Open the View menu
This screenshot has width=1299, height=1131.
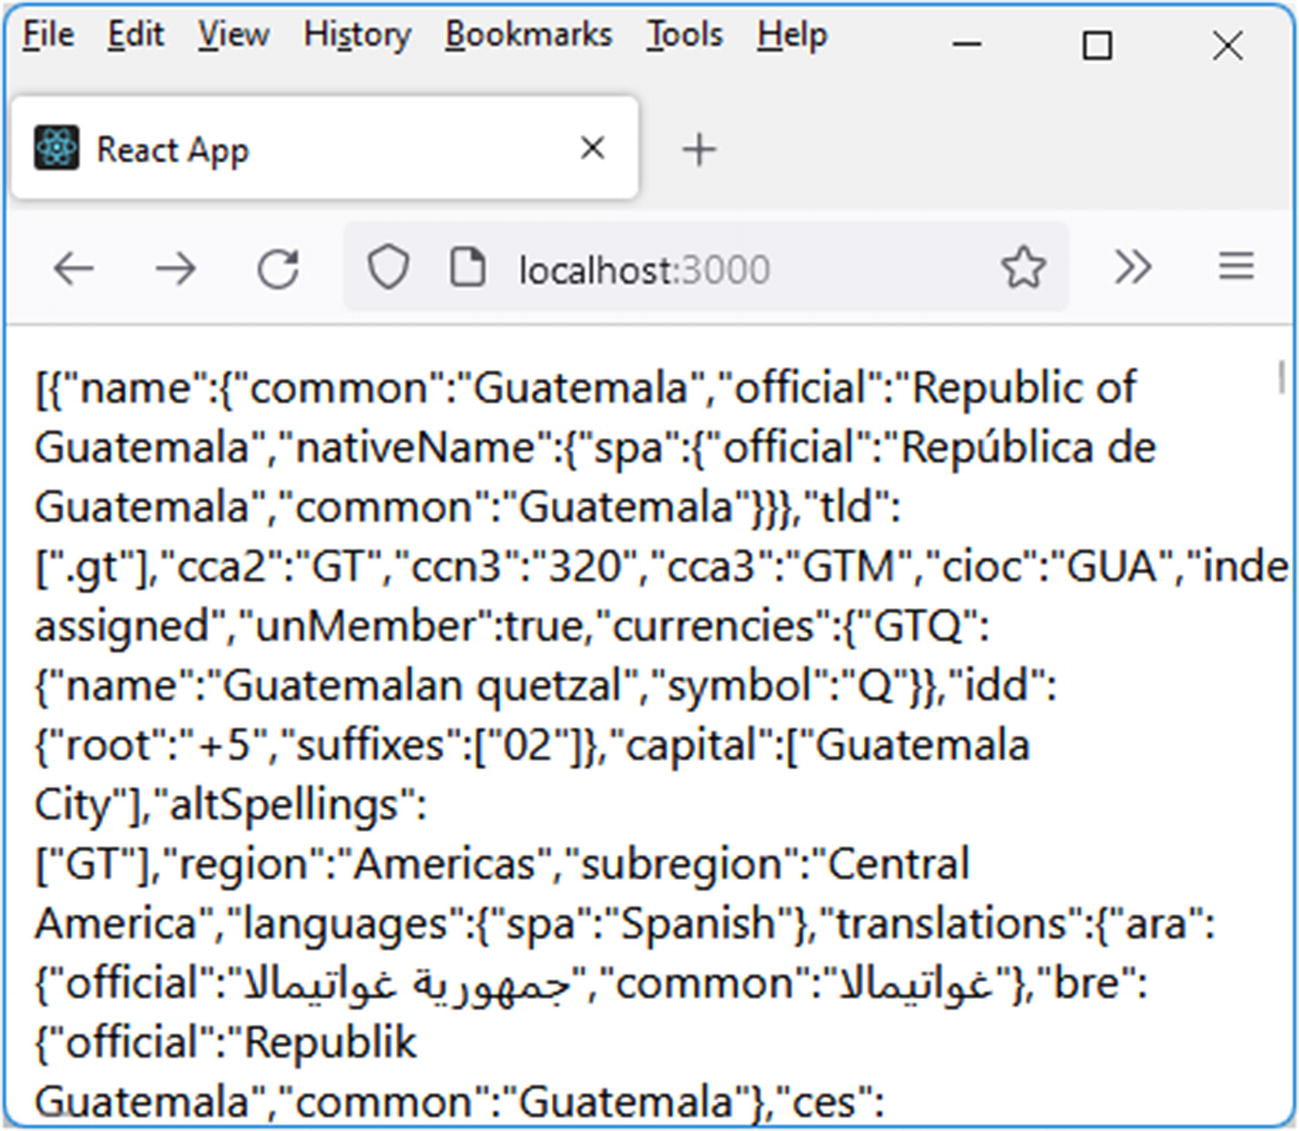coord(233,35)
